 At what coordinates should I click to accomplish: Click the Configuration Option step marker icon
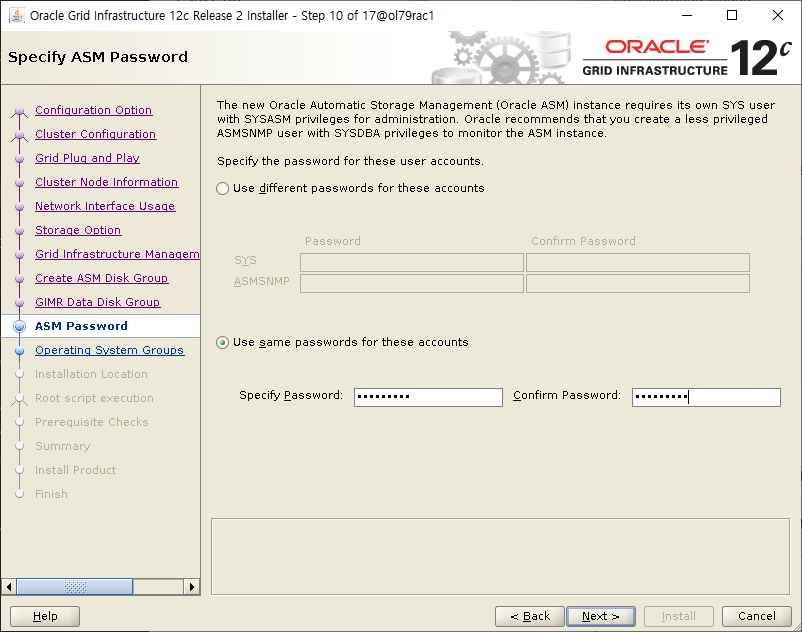click(x=19, y=111)
